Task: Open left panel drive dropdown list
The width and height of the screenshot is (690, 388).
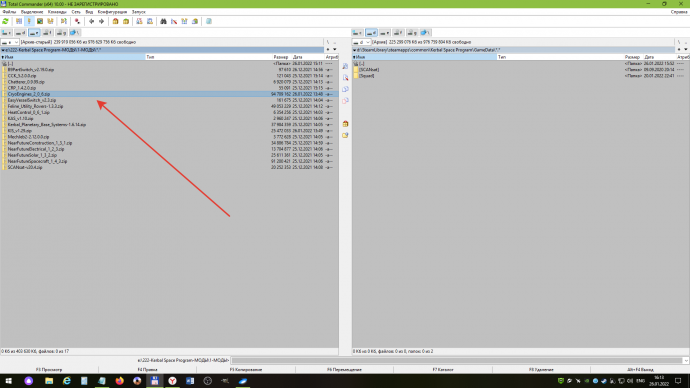Action: click(10, 42)
